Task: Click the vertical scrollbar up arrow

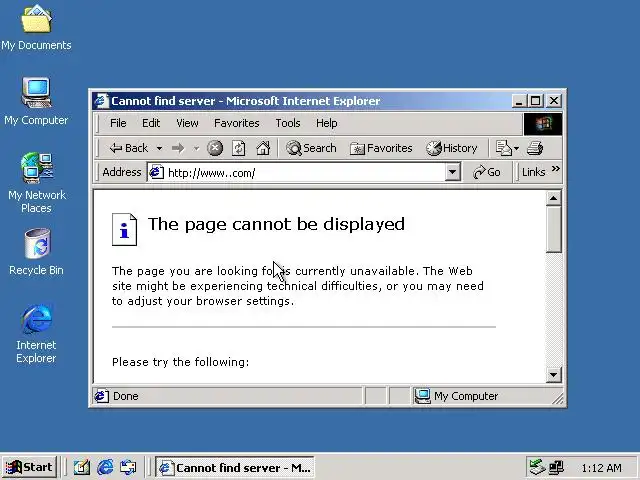Action: 553,198
